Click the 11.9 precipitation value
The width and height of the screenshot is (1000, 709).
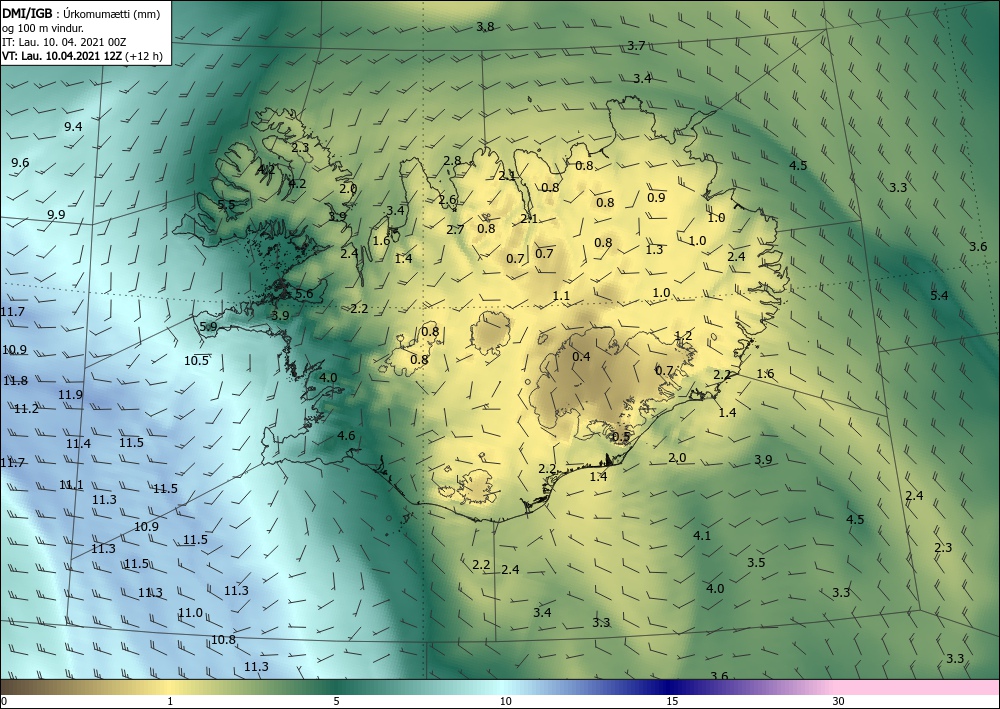(x=70, y=395)
